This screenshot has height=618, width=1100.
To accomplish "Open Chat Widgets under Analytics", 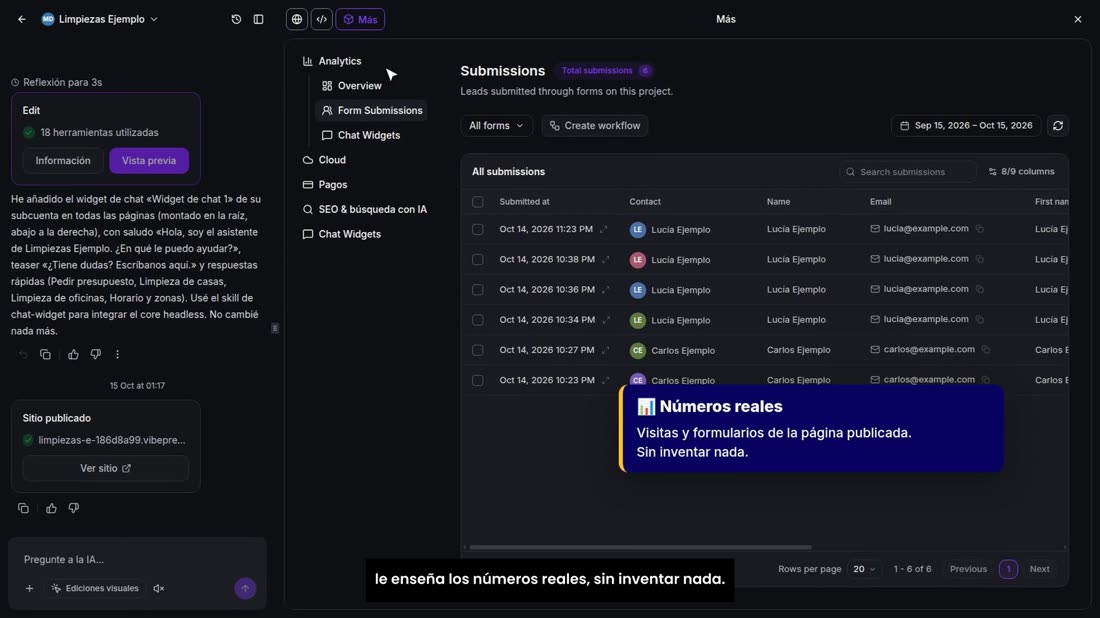I will [x=361, y=135].
